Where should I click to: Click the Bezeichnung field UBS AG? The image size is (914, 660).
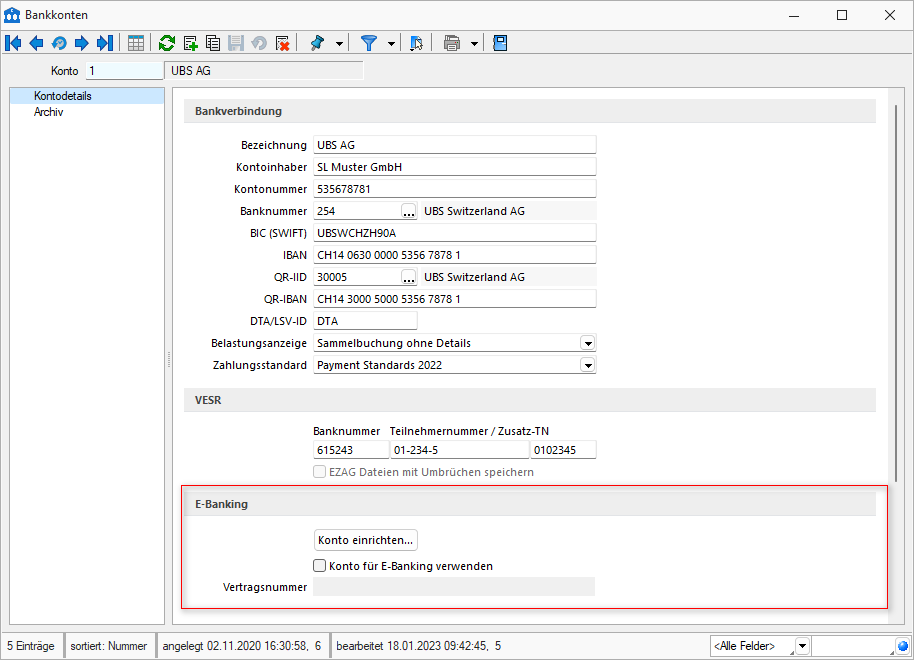(455, 145)
